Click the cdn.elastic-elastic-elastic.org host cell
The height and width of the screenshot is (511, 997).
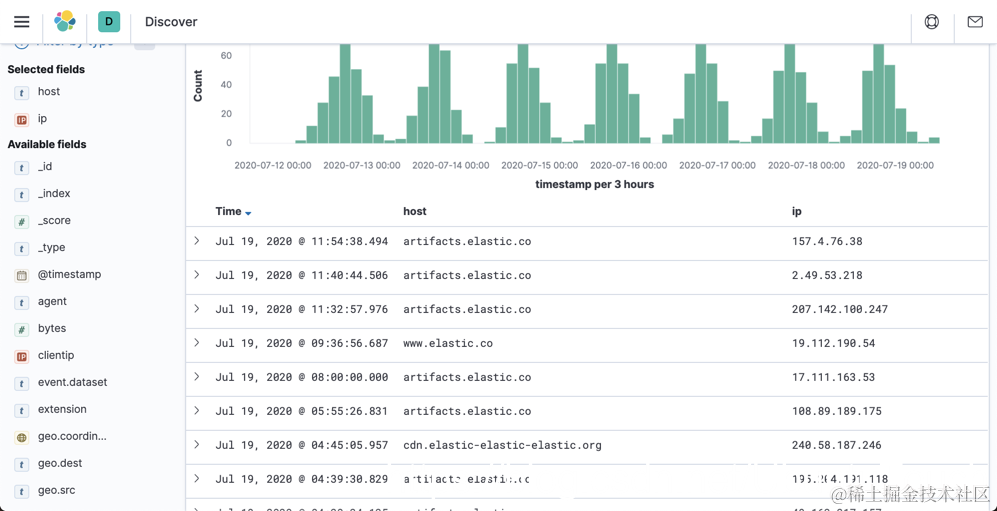[x=502, y=445]
